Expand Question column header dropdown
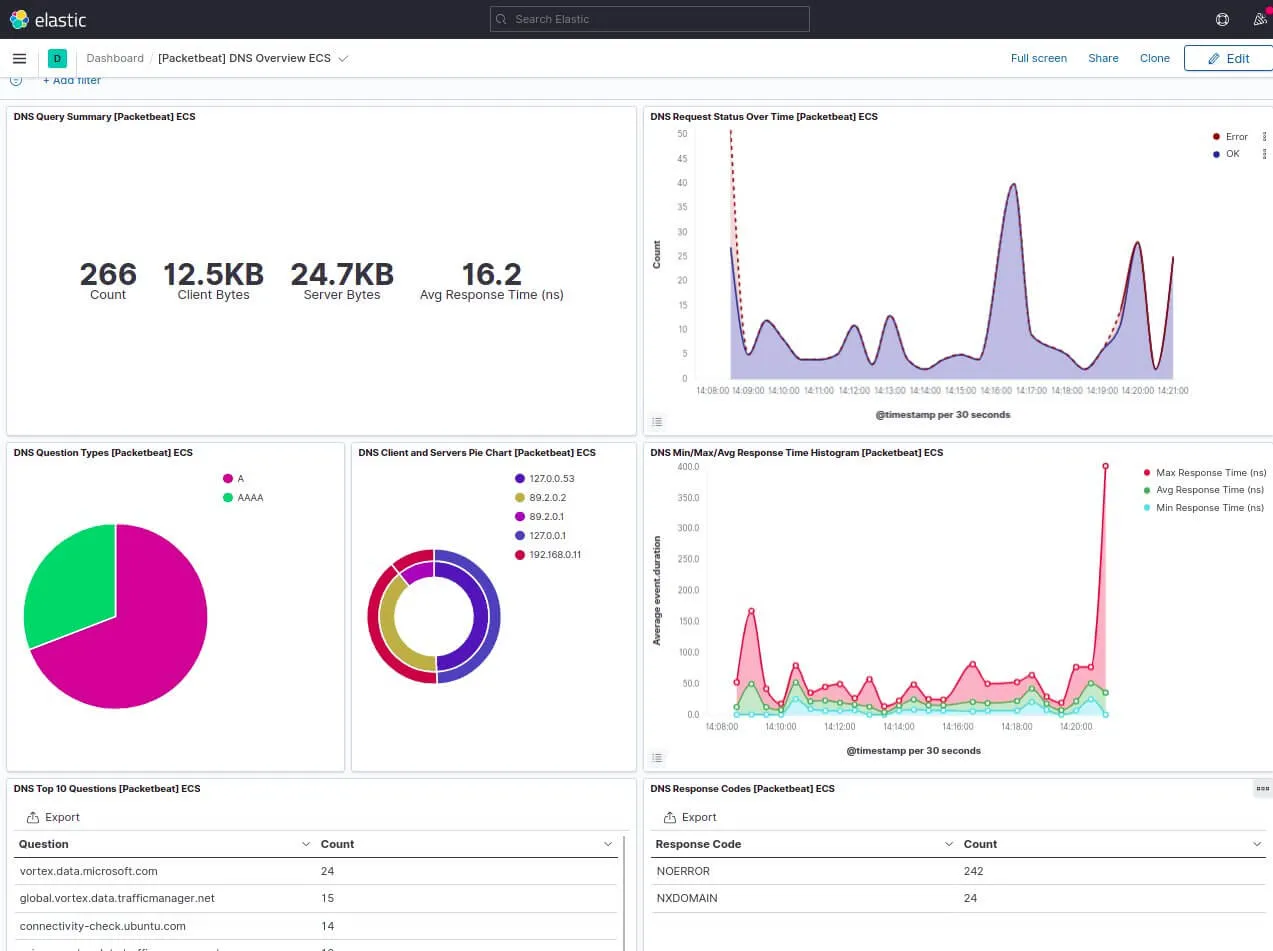 pyautogui.click(x=306, y=844)
